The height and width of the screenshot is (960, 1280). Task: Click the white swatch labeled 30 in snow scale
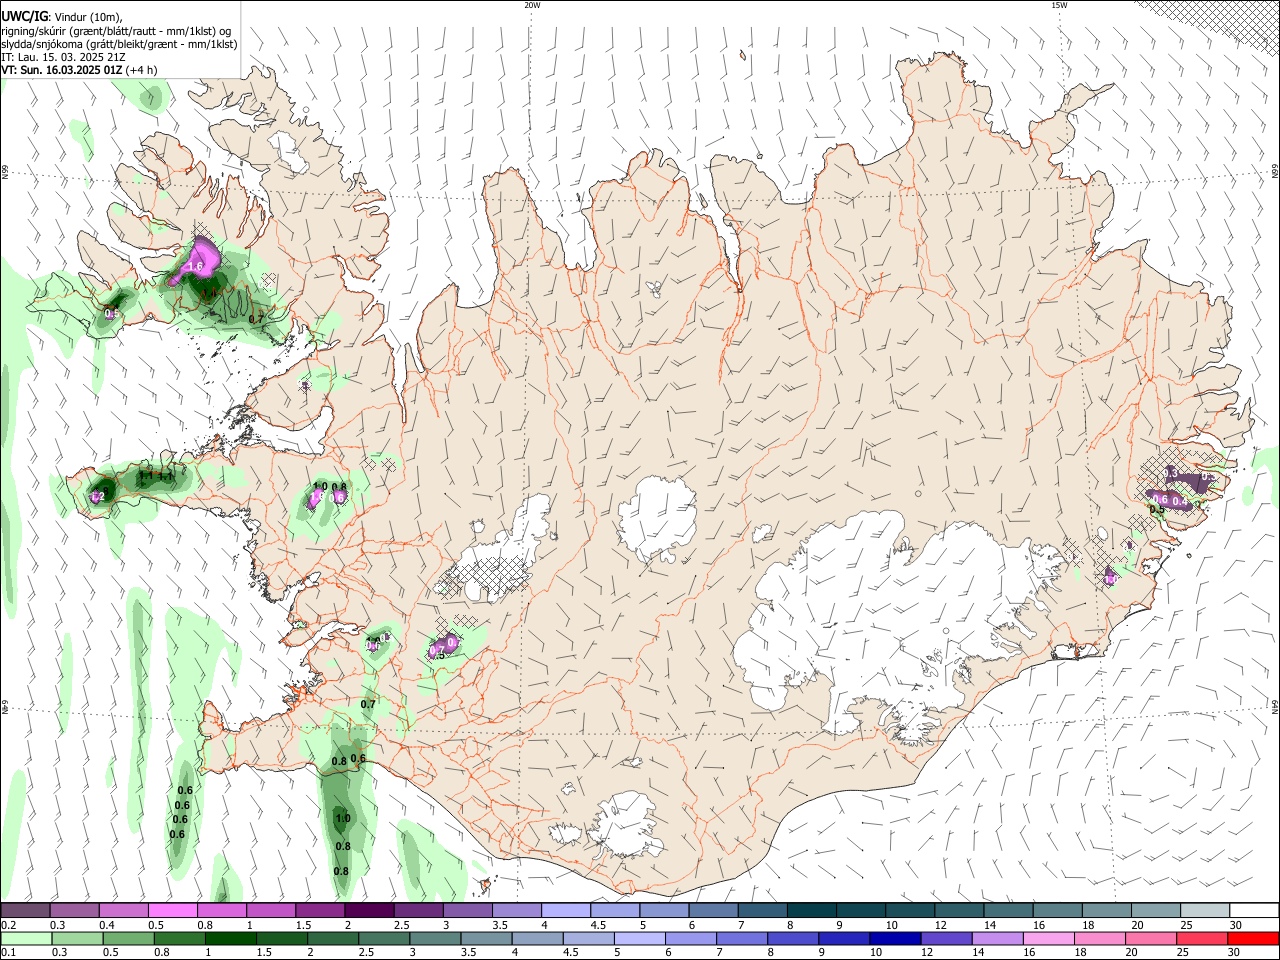coord(1254,911)
